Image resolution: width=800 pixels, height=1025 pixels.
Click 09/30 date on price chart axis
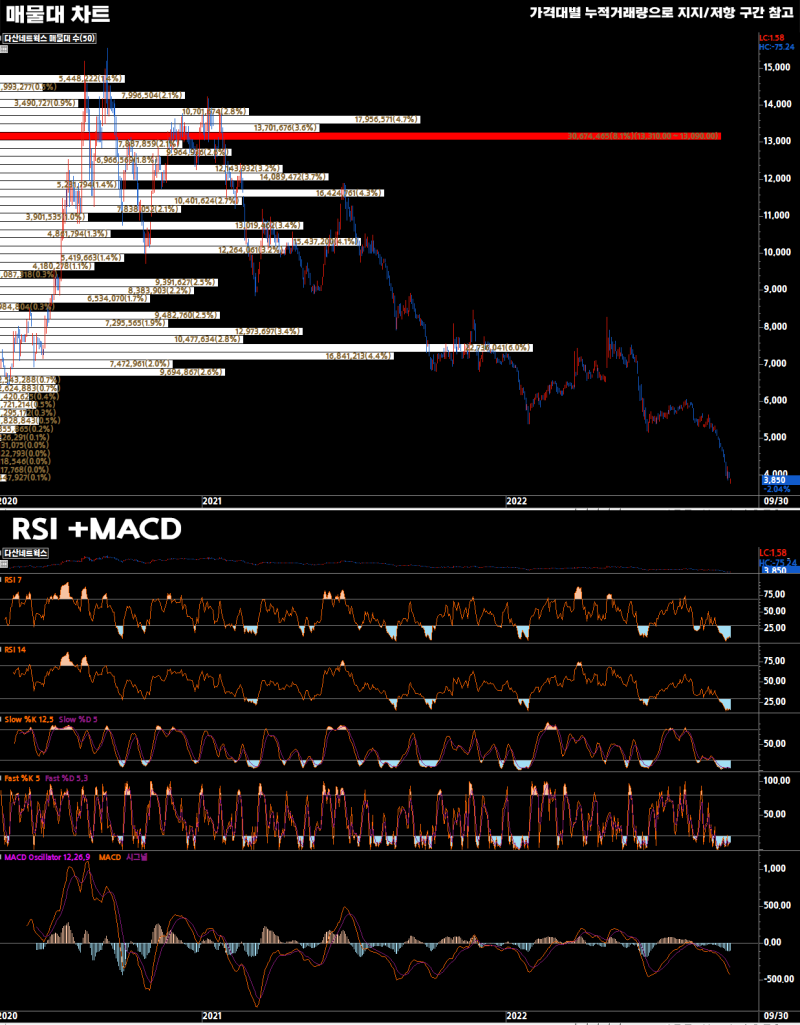(x=776, y=501)
